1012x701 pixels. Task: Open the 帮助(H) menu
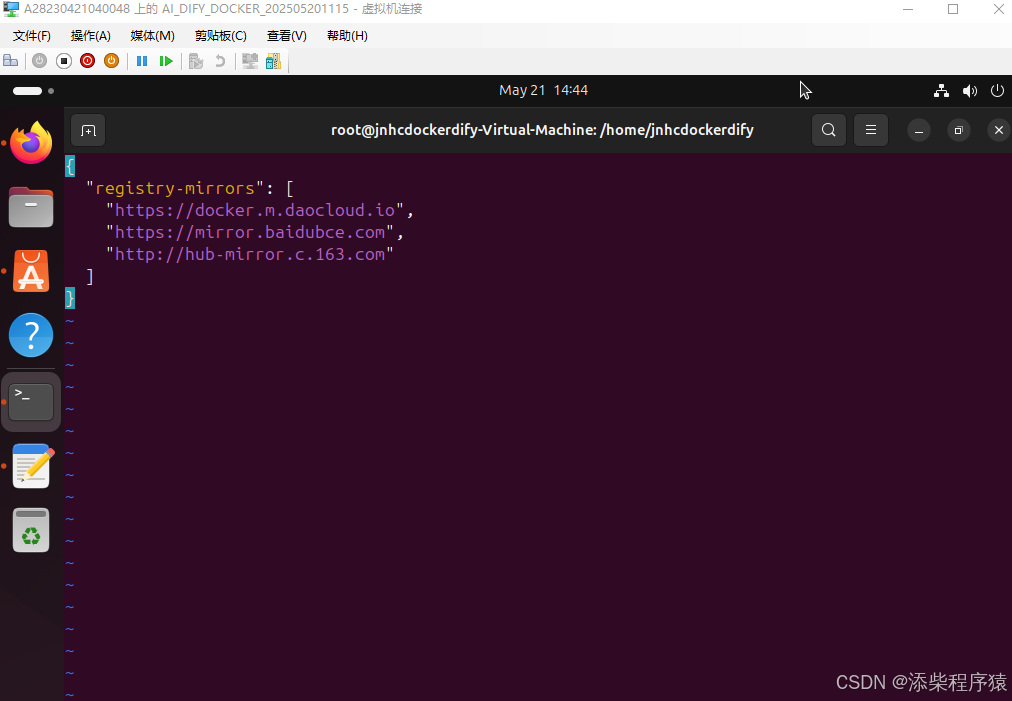click(x=347, y=36)
